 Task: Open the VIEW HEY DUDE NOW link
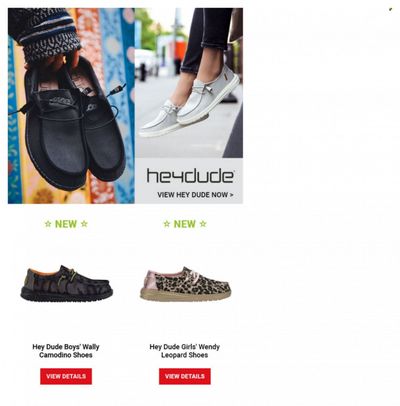pos(195,195)
